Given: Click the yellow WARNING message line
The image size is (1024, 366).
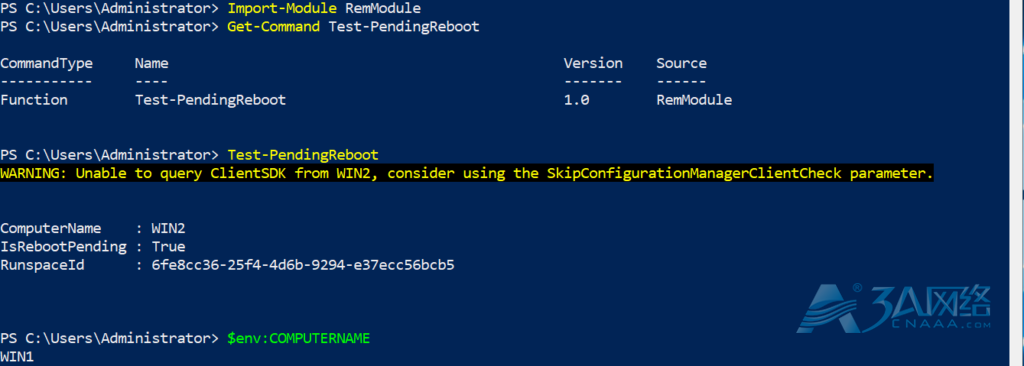Looking at the screenshot, I should pos(467,173).
